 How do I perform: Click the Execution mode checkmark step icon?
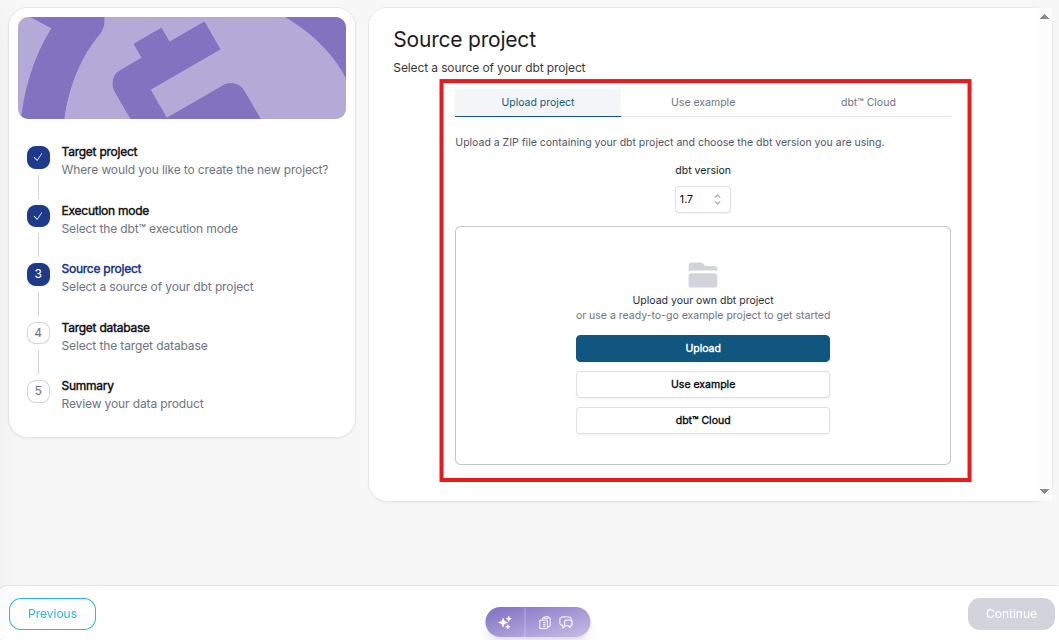38,216
